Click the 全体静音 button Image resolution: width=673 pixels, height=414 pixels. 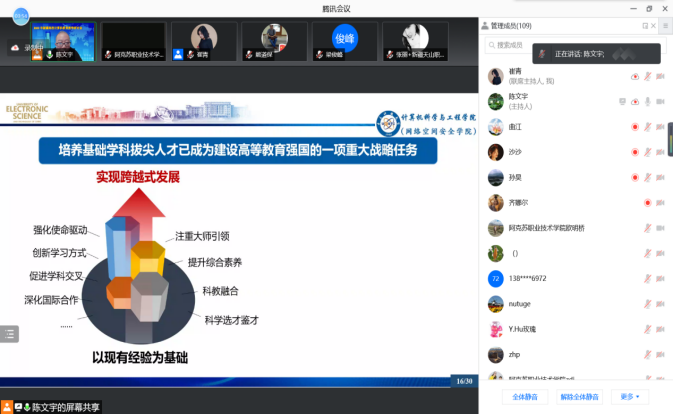coord(526,396)
